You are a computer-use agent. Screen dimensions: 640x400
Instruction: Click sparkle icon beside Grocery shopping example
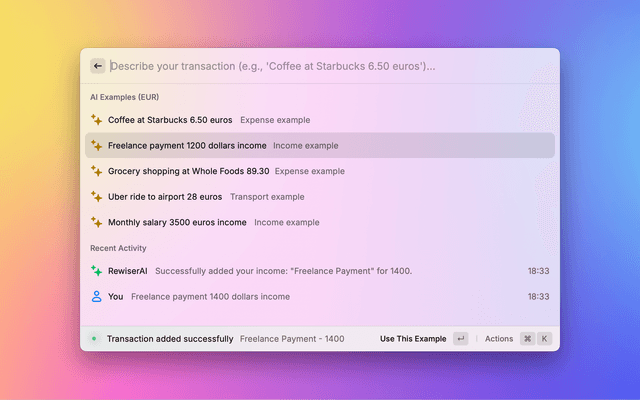click(x=97, y=171)
